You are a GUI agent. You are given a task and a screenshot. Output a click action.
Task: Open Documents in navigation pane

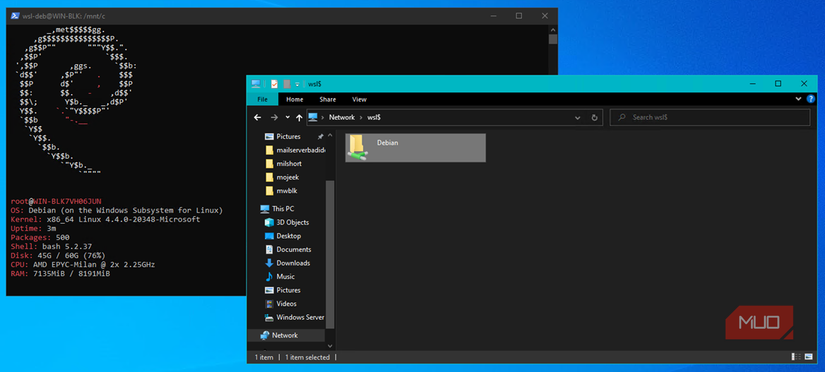[294, 249]
